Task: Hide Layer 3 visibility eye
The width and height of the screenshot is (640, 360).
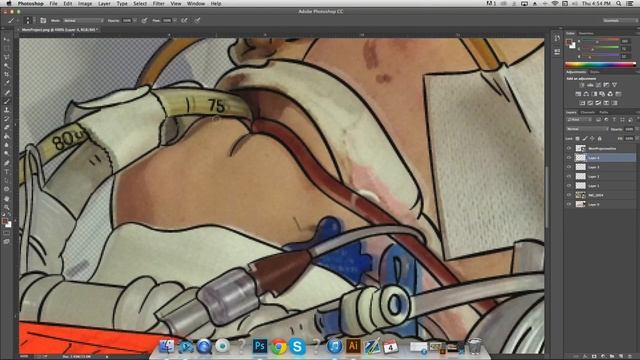Action: [x=569, y=167]
